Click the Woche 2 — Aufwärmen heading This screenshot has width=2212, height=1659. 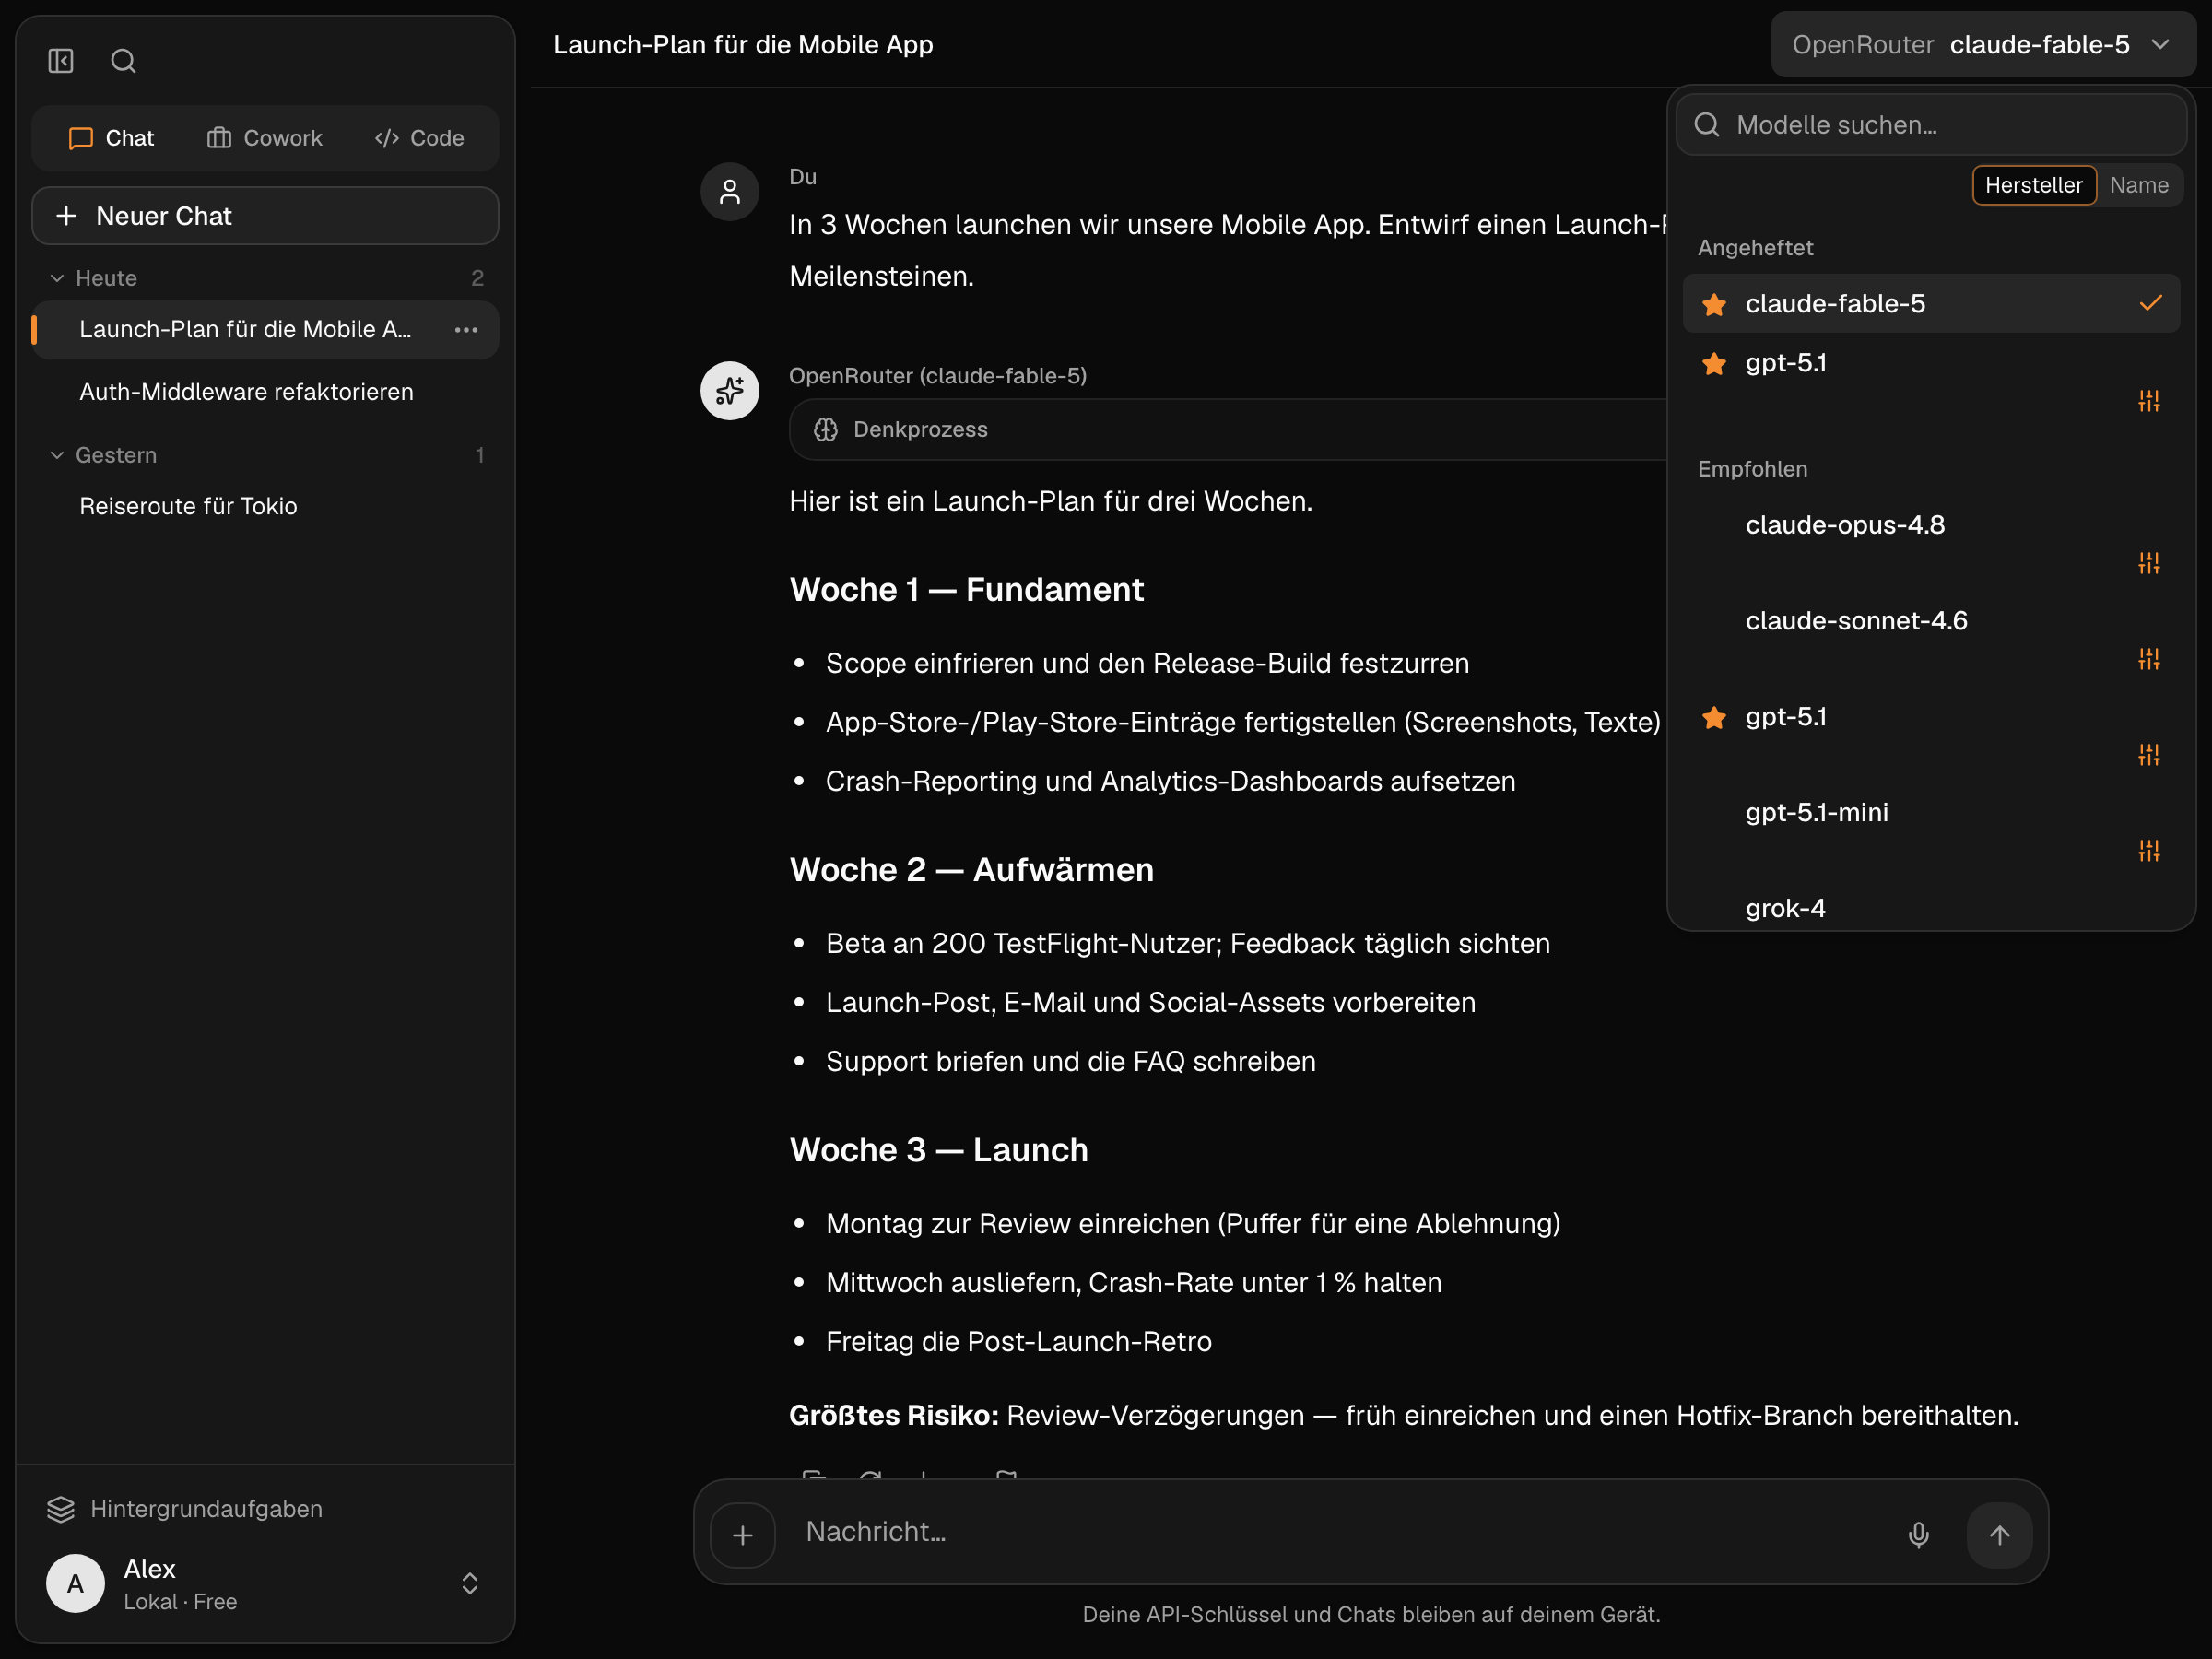[x=971, y=870]
